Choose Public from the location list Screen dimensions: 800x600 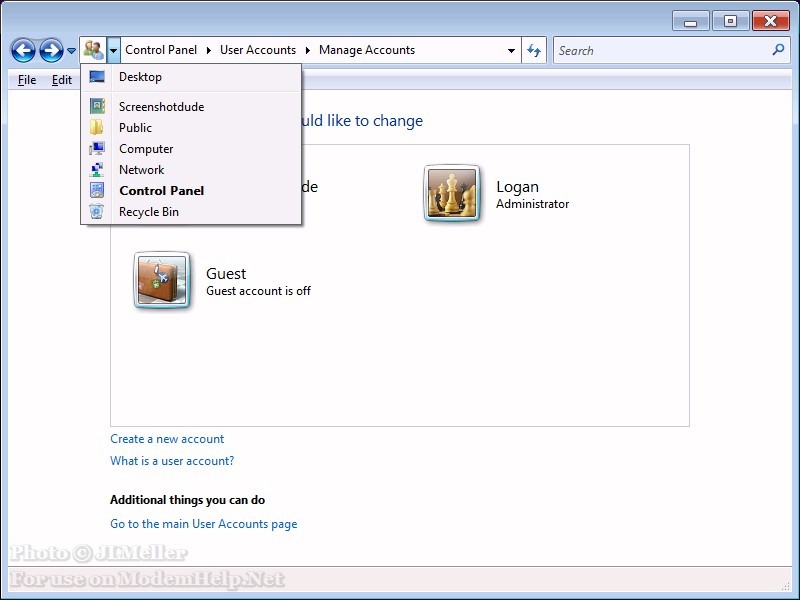click(x=191, y=128)
